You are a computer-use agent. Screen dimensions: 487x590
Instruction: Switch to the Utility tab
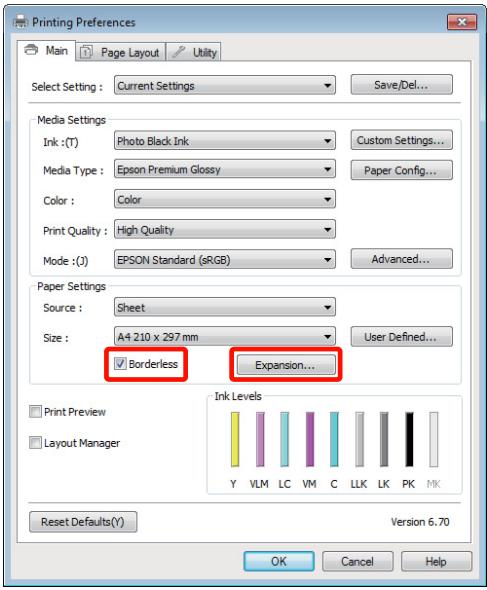click(x=193, y=52)
